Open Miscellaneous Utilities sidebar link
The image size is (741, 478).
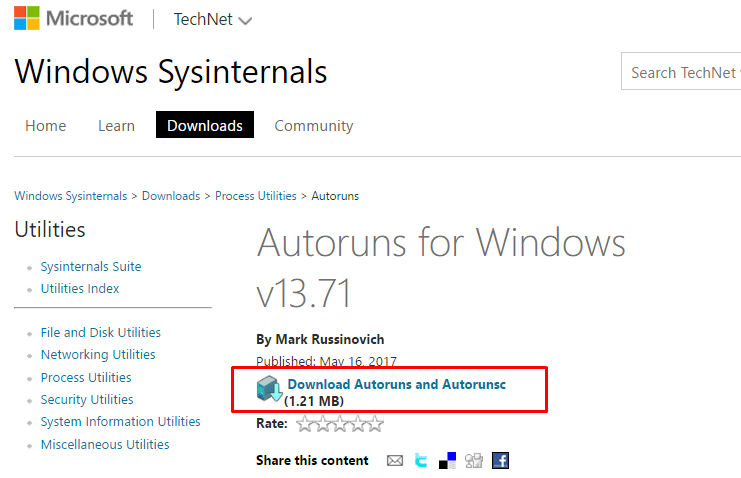(105, 444)
